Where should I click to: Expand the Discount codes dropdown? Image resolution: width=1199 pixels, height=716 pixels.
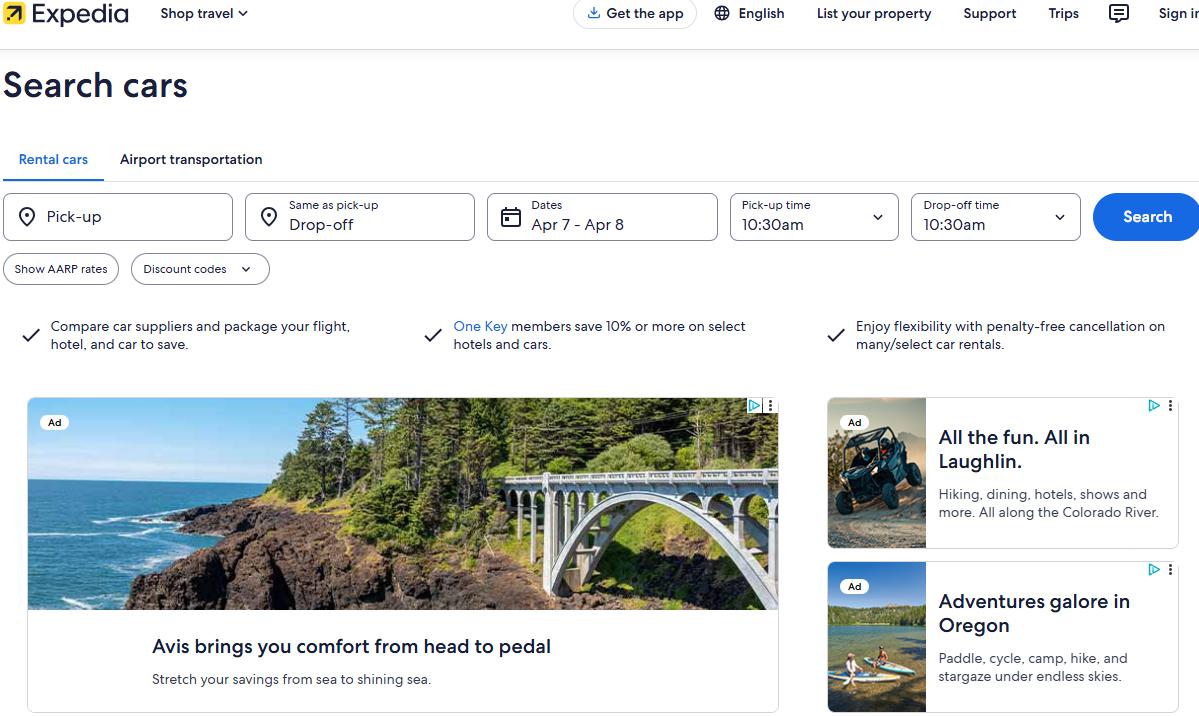(x=200, y=269)
